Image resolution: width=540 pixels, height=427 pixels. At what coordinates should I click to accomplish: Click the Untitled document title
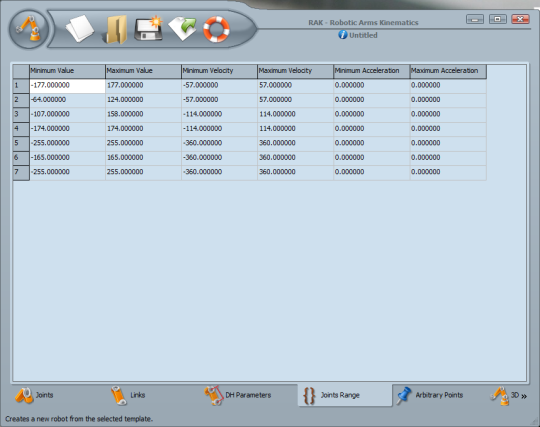pos(363,35)
